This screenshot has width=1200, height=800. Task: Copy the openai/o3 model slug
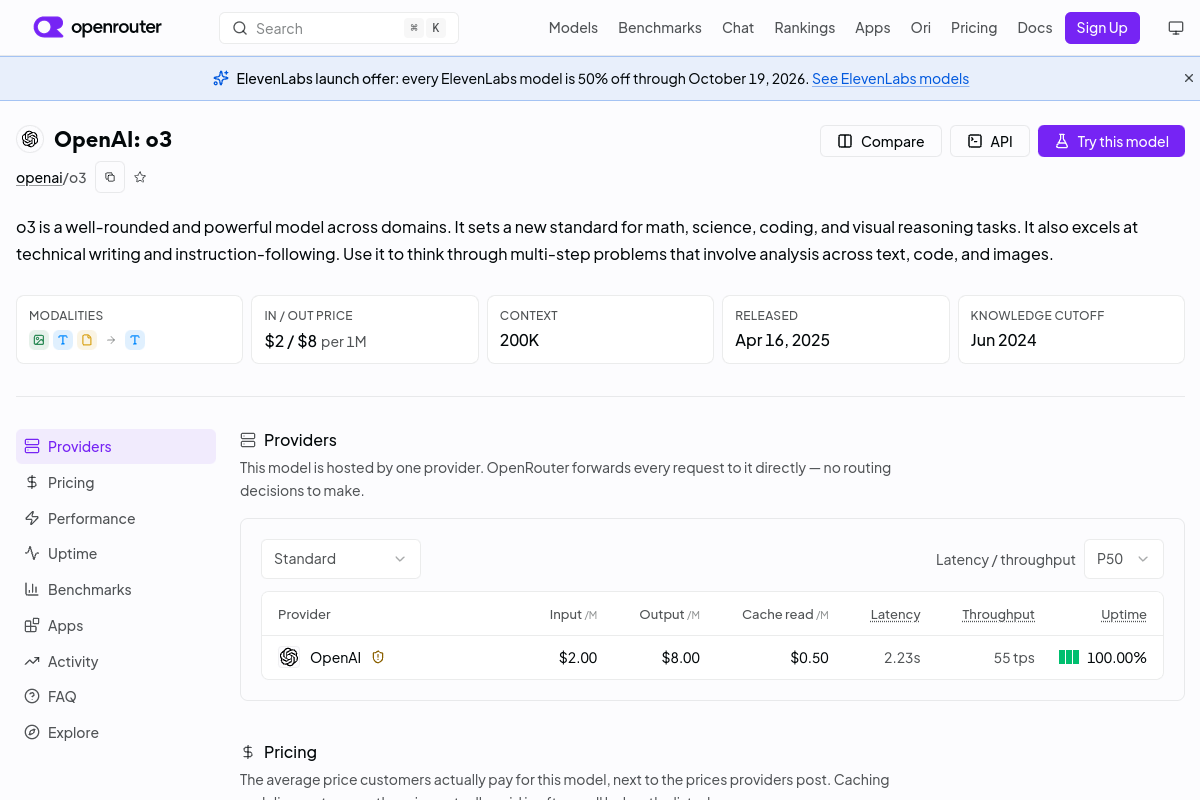click(x=110, y=177)
